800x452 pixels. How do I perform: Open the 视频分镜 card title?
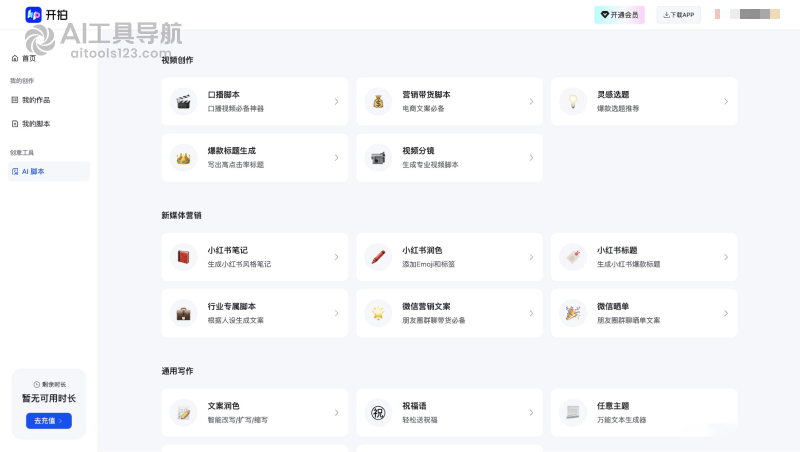click(418, 151)
